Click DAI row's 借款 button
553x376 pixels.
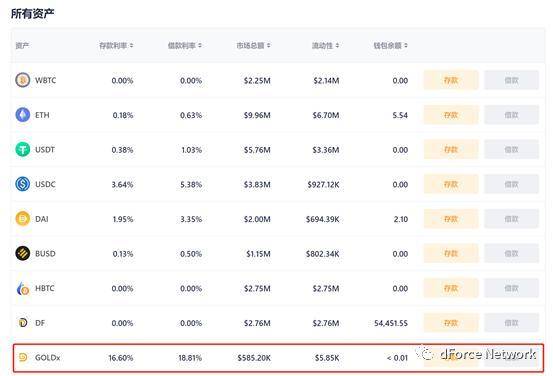(511, 219)
